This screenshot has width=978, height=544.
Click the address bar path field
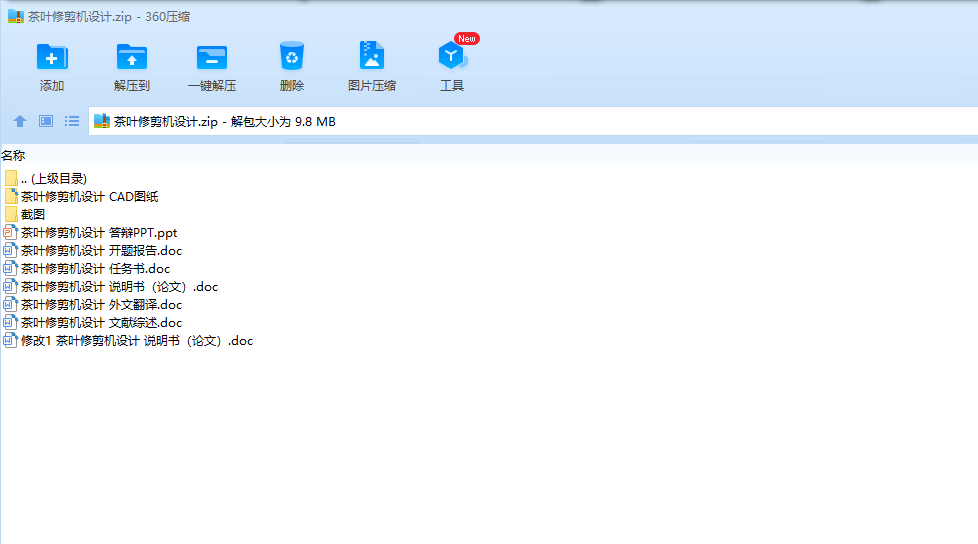coord(533,121)
